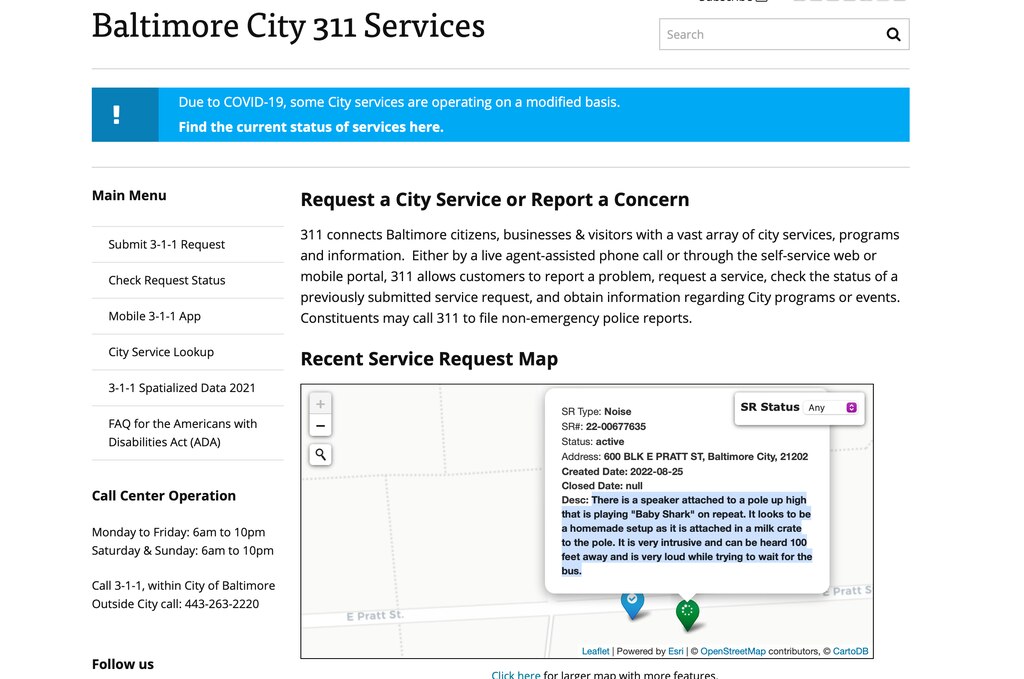Select the green map marker pin
This screenshot has width=1024, height=679.
688,611
